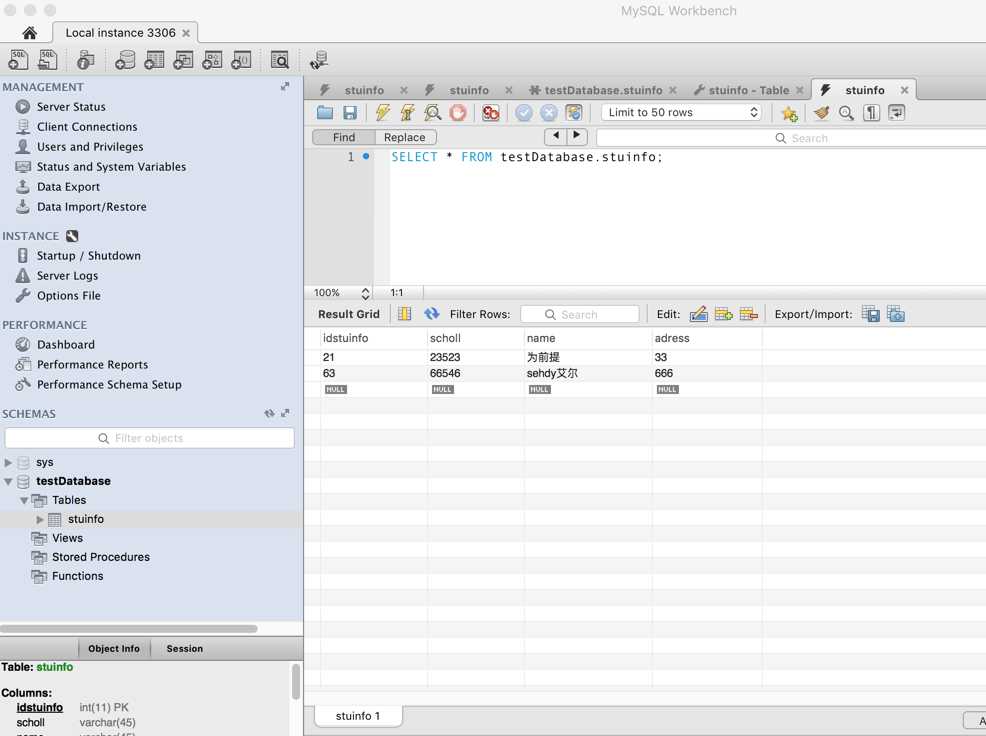This screenshot has height=736, width=986.
Task: Open the Limit to 50 rows dropdown
Action: [x=682, y=113]
